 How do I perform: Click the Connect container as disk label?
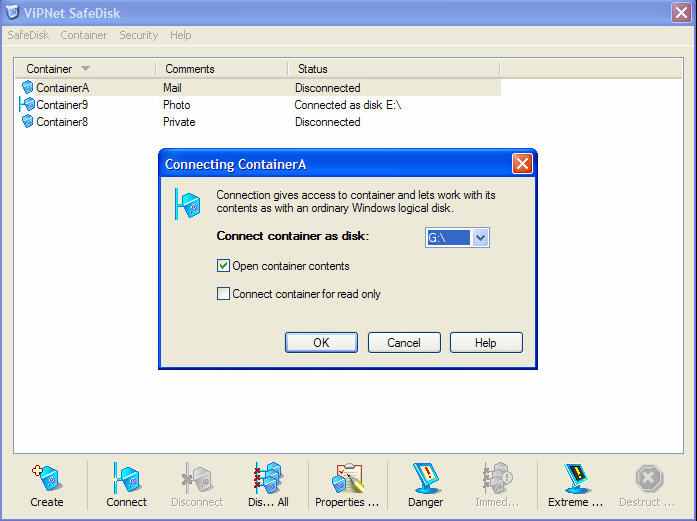coord(292,236)
